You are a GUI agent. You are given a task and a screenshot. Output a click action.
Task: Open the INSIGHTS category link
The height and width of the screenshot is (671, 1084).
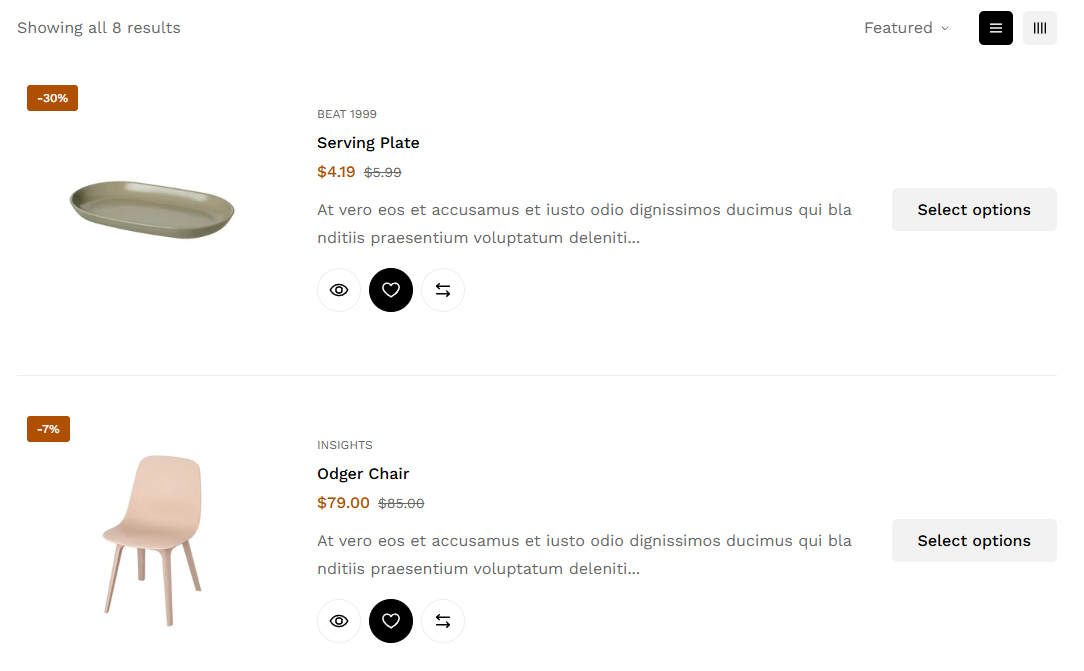pyautogui.click(x=345, y=445)
